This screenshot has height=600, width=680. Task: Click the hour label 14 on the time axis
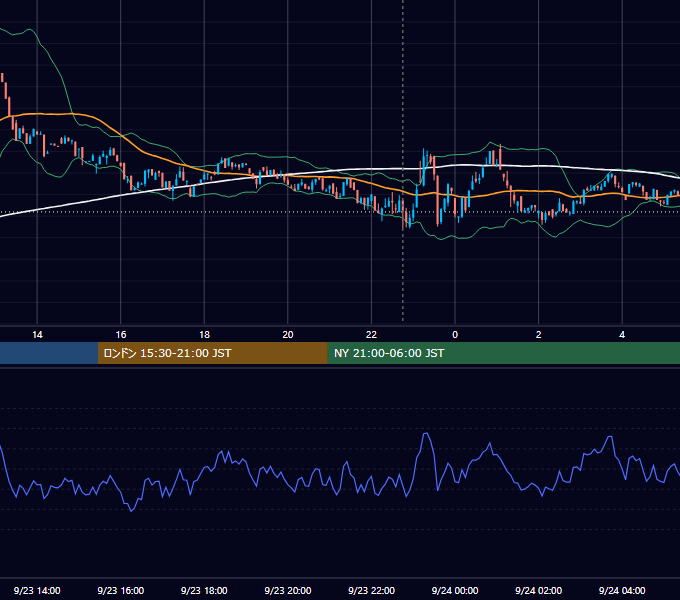click(x=37, y=335)
